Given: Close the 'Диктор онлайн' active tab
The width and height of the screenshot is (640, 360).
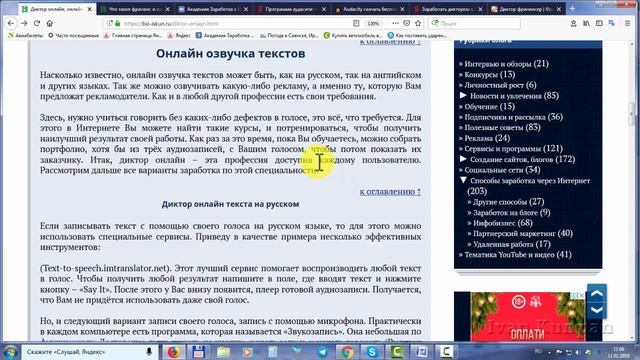Looking at the screenshot, I should click(x=89, y=9).
